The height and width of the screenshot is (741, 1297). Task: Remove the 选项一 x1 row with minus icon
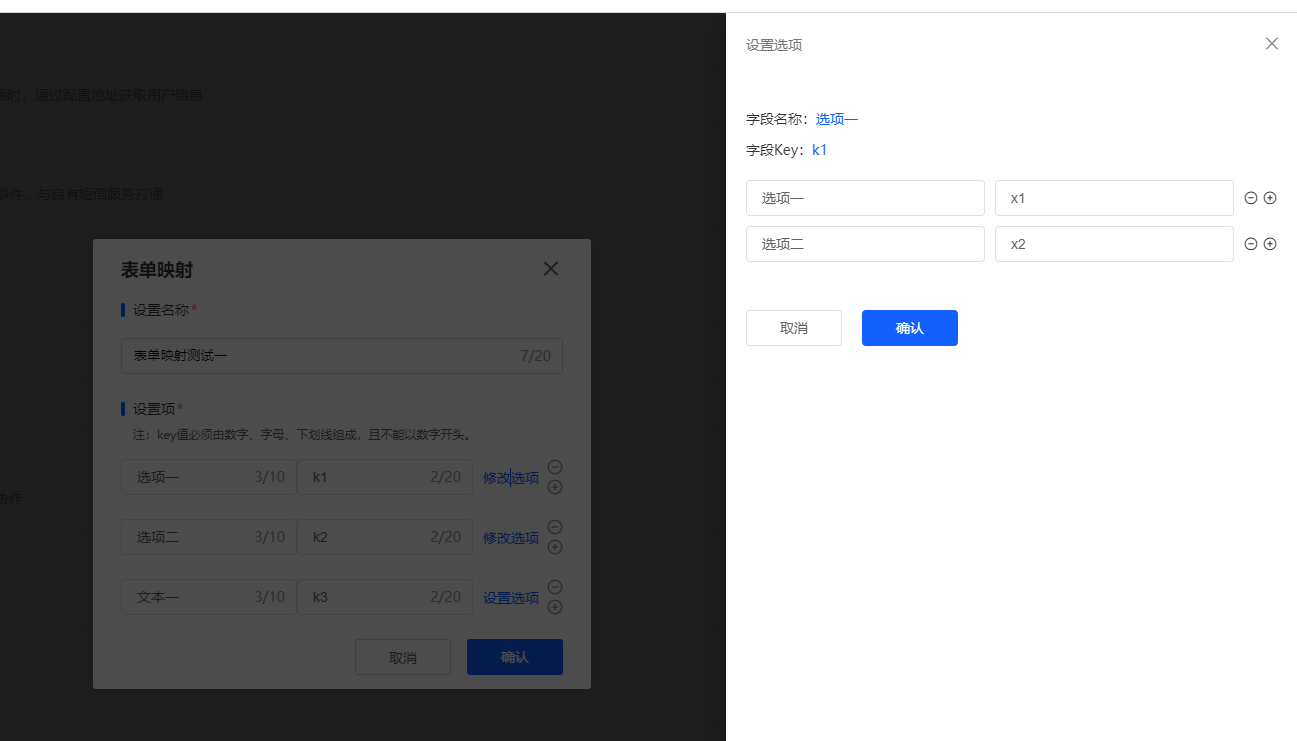coord(1250,198)
